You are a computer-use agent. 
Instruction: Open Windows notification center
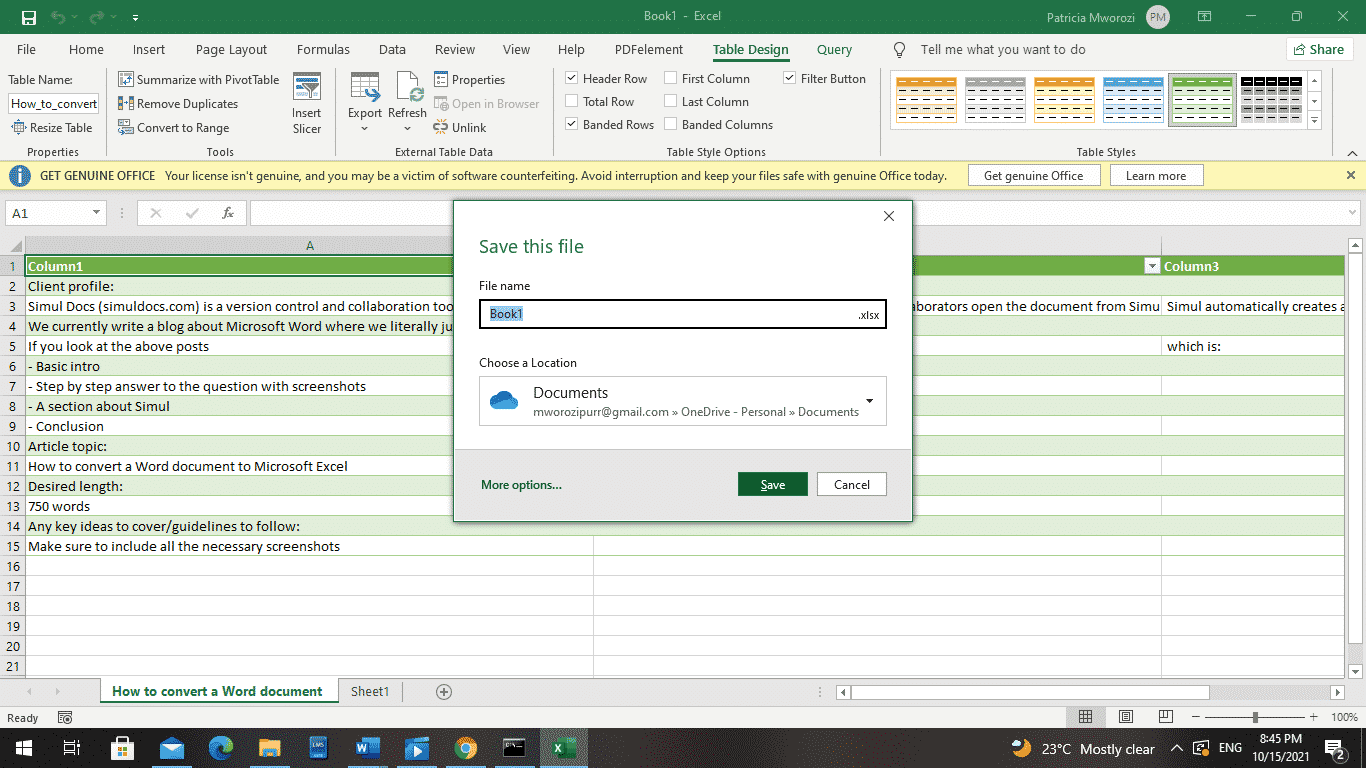[x=1335, y=748]
